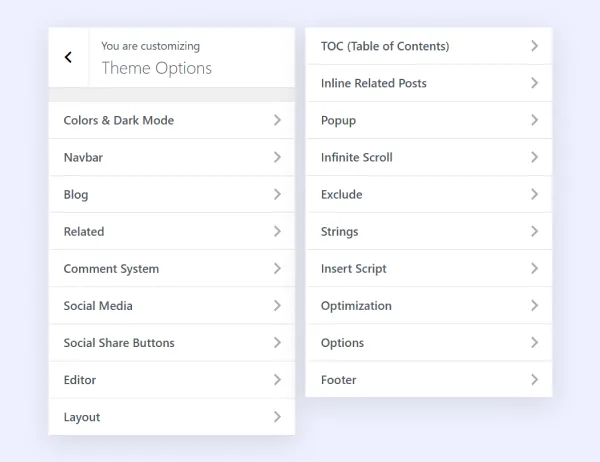The image size is (600, 462).
Task: Open the Optimization settings
Action: click(x=356, y=305)
